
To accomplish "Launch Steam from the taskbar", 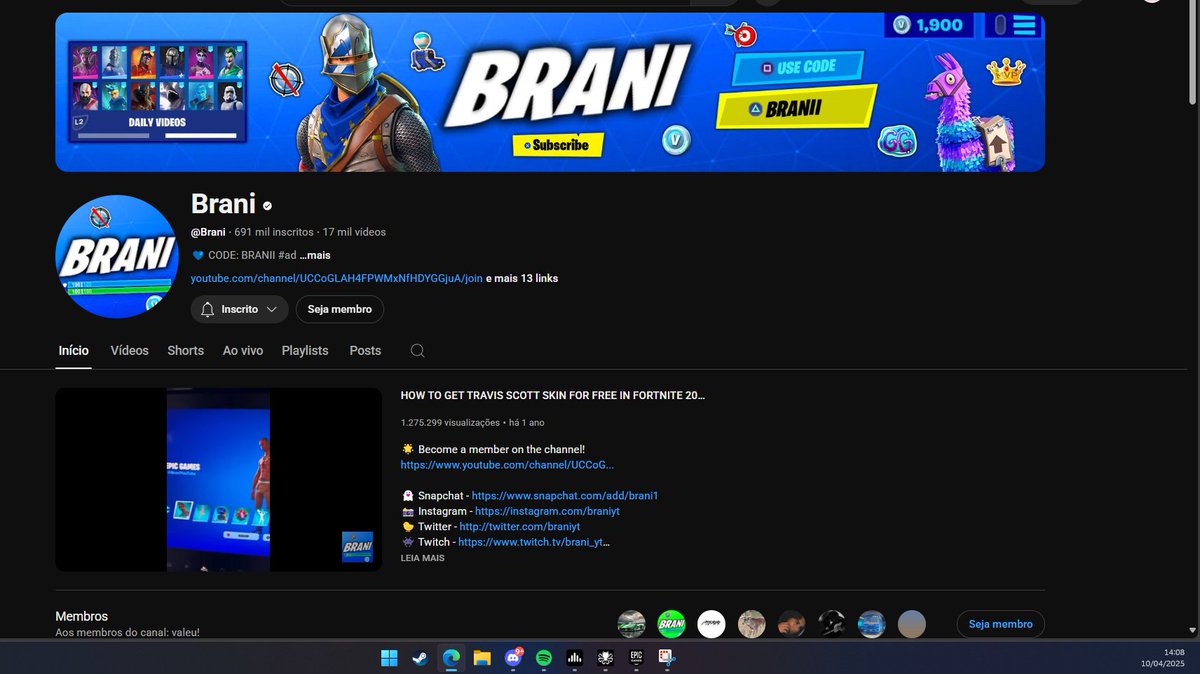I will 420,658.
